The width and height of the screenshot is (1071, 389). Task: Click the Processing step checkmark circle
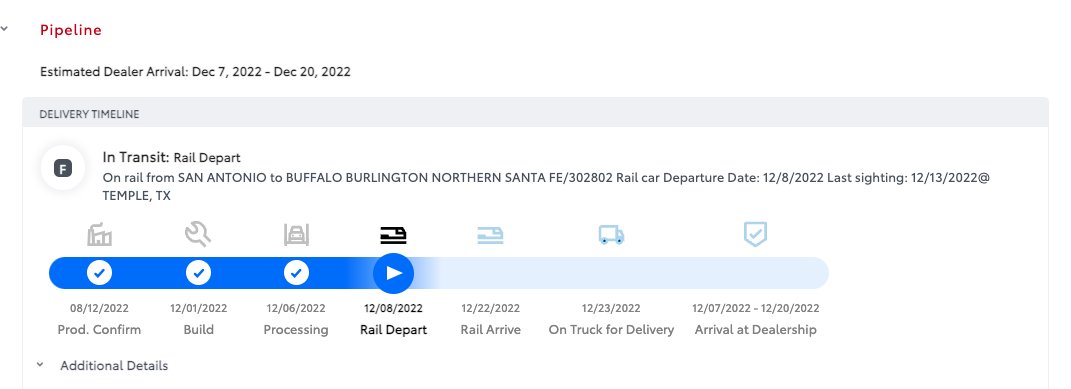point(296,274)
